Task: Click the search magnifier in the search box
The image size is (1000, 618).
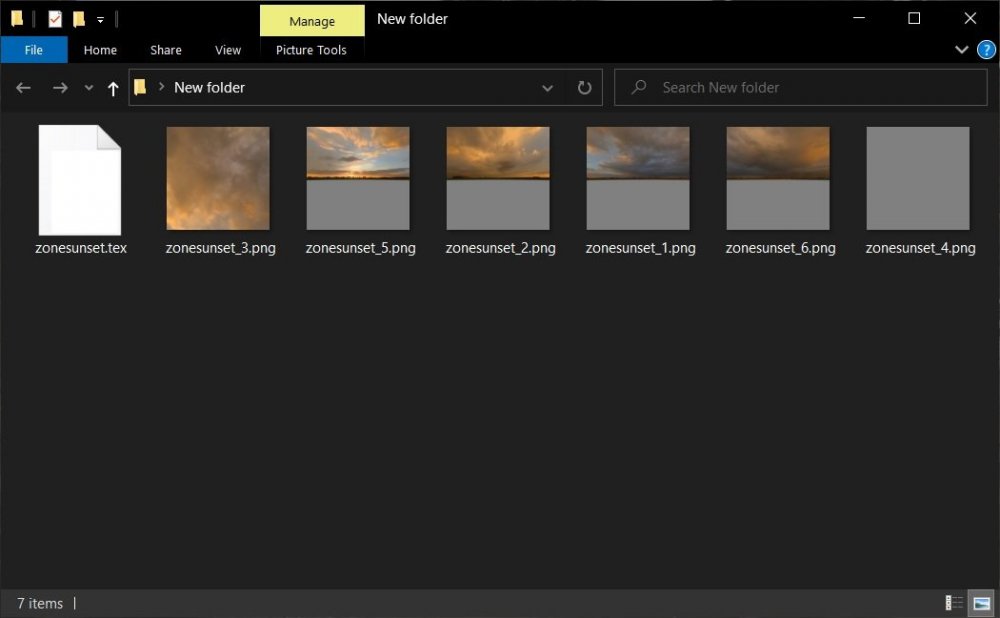Action: click(638, 87)
